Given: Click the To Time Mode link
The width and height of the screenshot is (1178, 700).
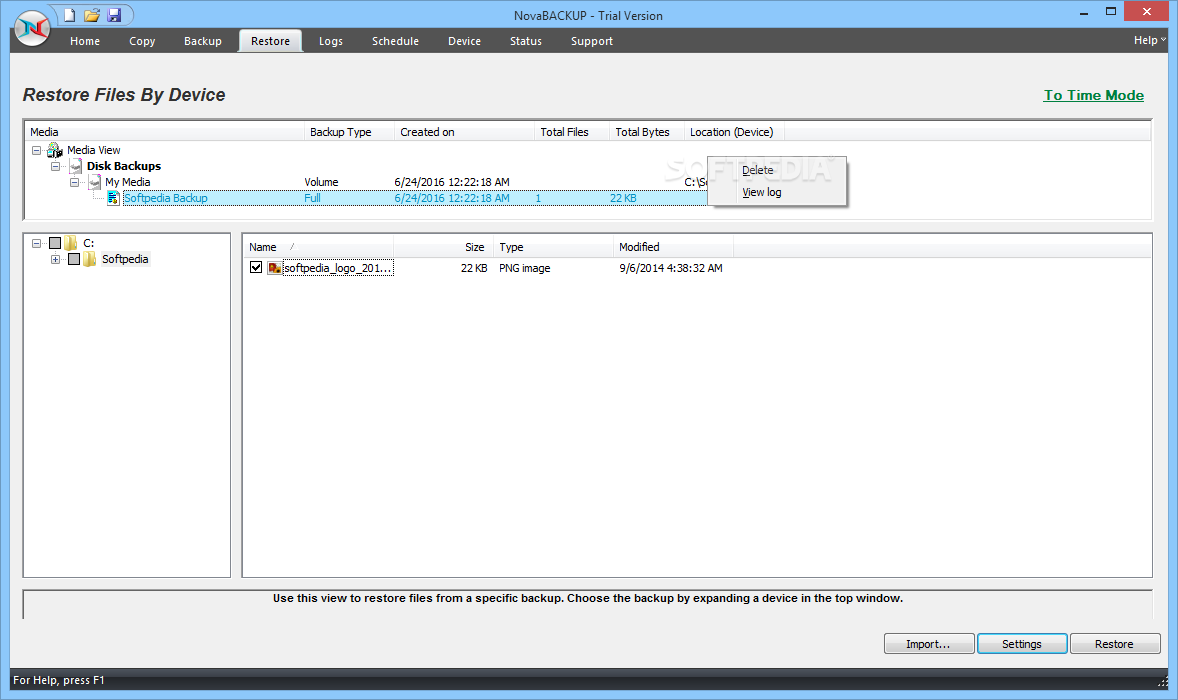Looking at the screenshot, I should tap(1094, 95).
